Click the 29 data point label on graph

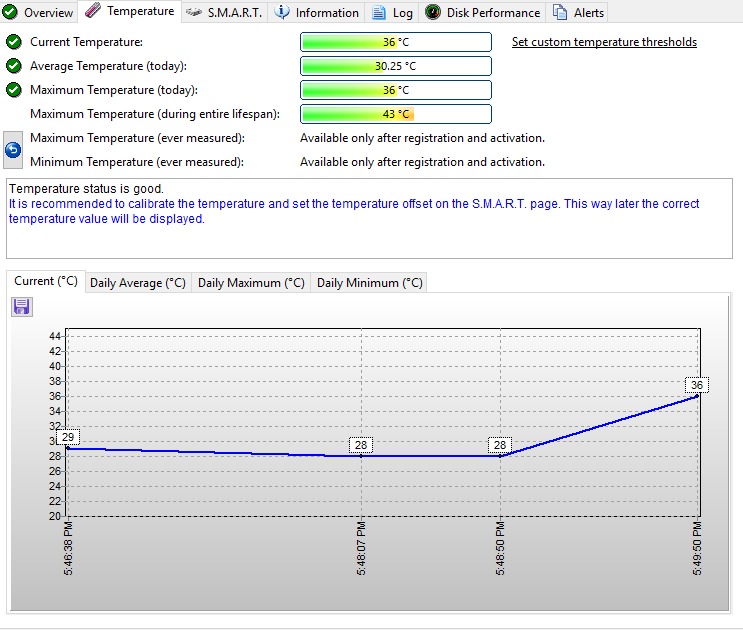(68, 437)
